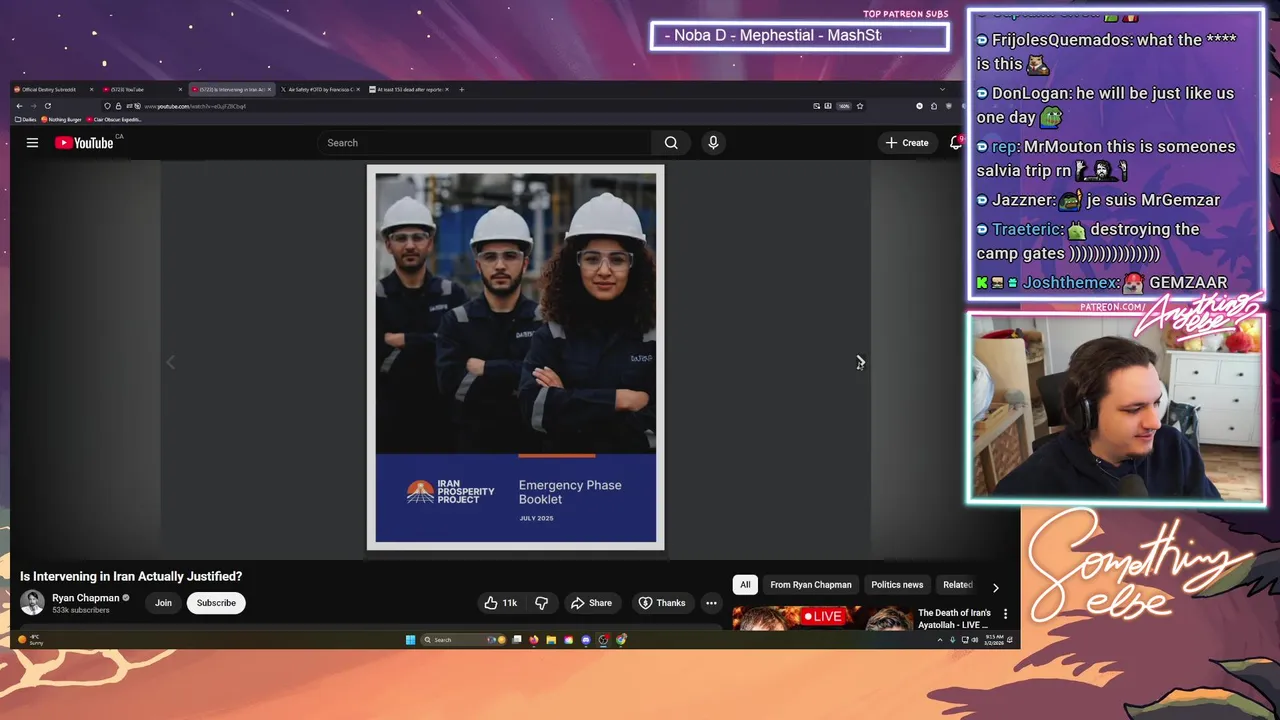The image size is (1280, 720).
Task: Click the Thanks button
Action: coord(662,603)
